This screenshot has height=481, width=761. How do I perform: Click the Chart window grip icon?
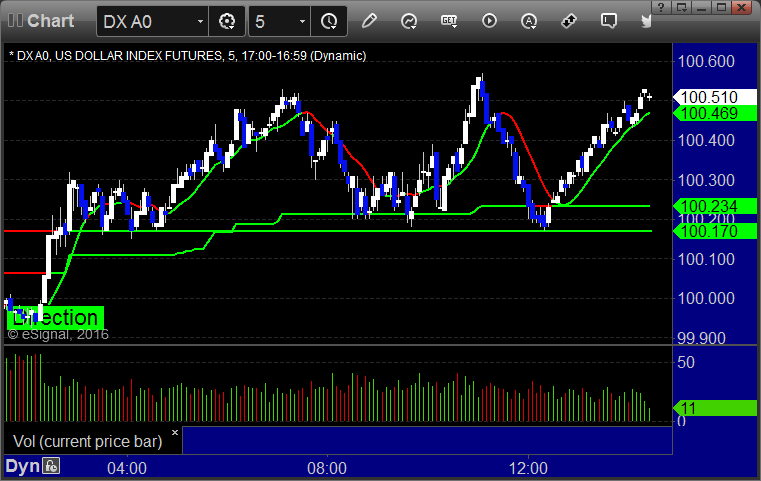tap(15, 21)
